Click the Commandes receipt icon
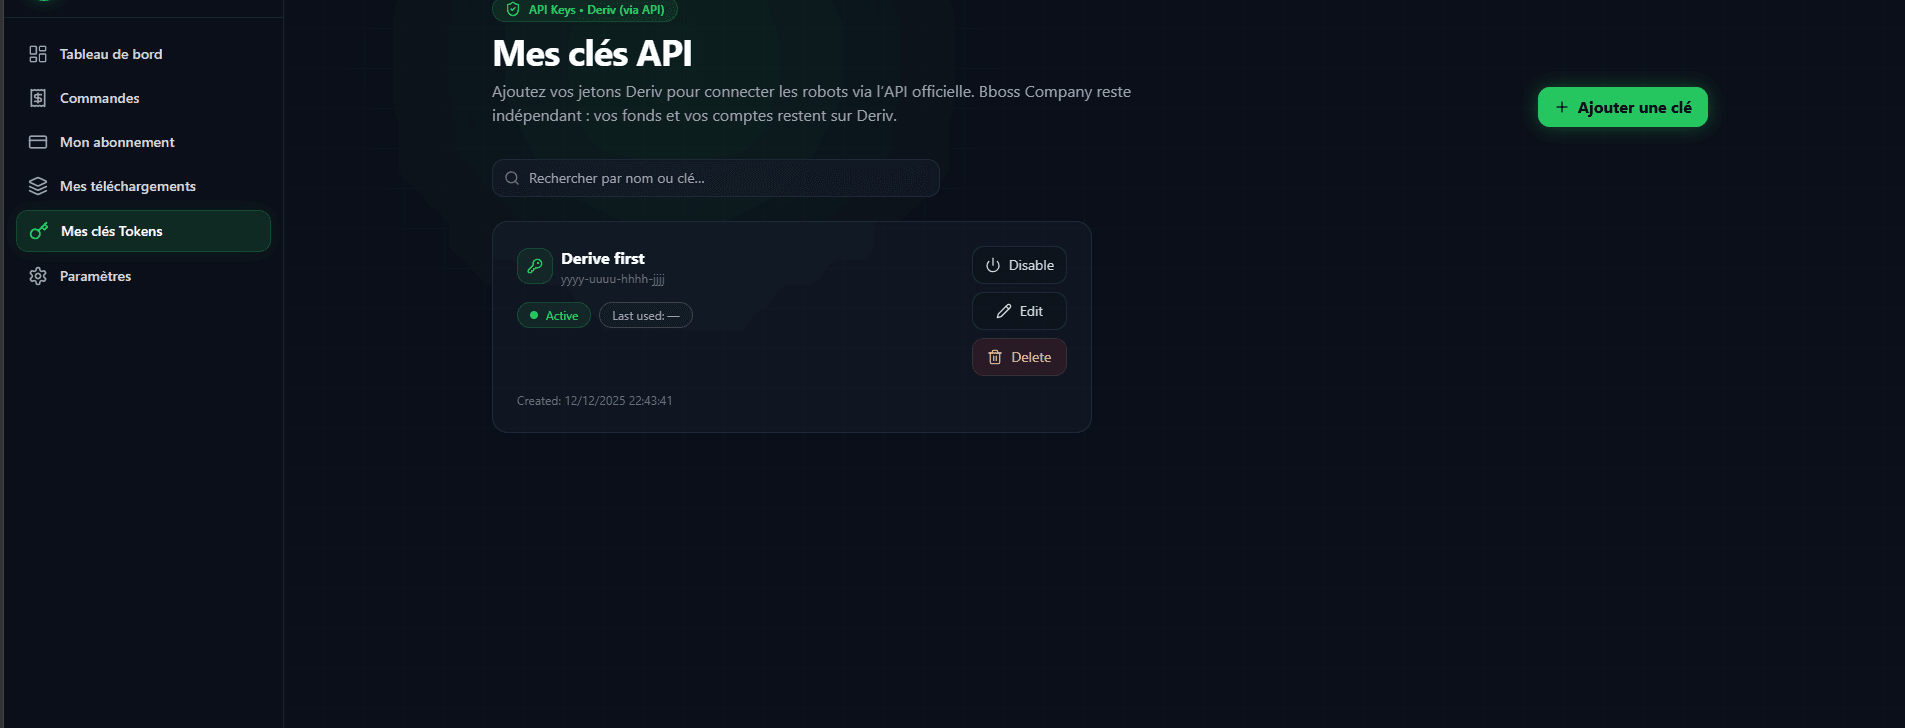 [38, 98]
